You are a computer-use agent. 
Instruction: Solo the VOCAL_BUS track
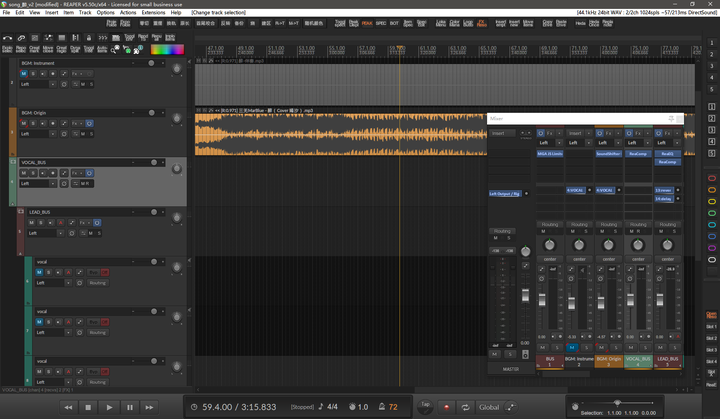click(34, 173)
